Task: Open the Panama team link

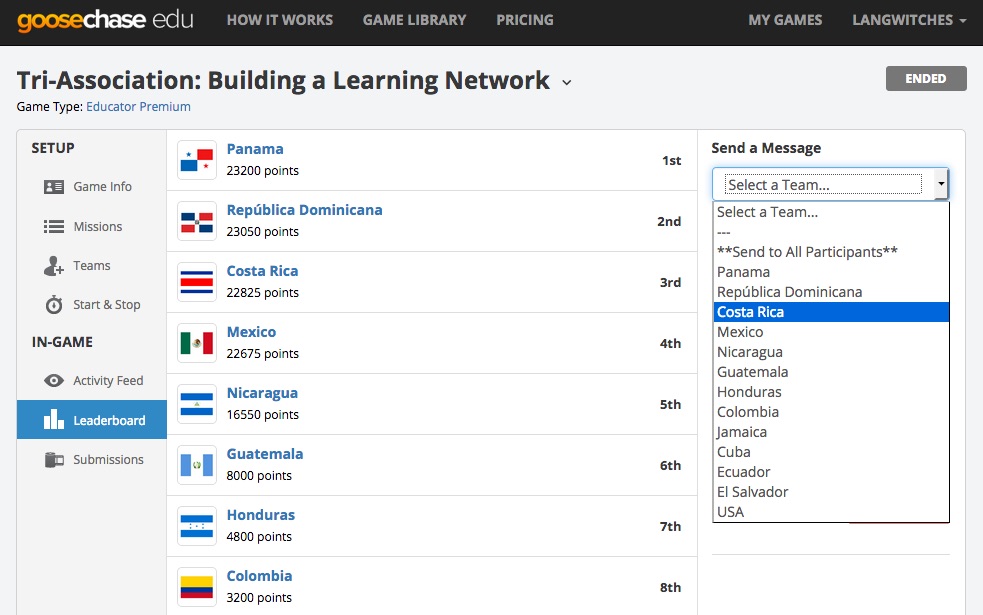Action: [x=255, y=149]
